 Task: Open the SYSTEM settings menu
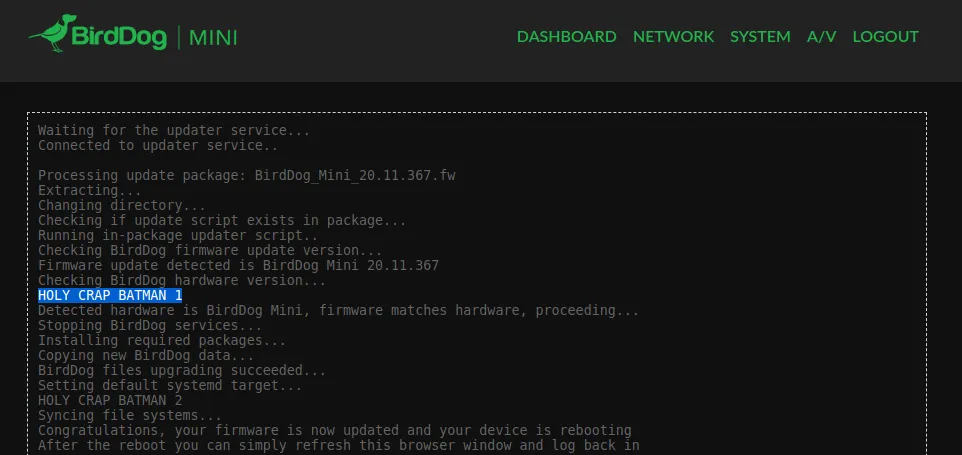point(760,37)
